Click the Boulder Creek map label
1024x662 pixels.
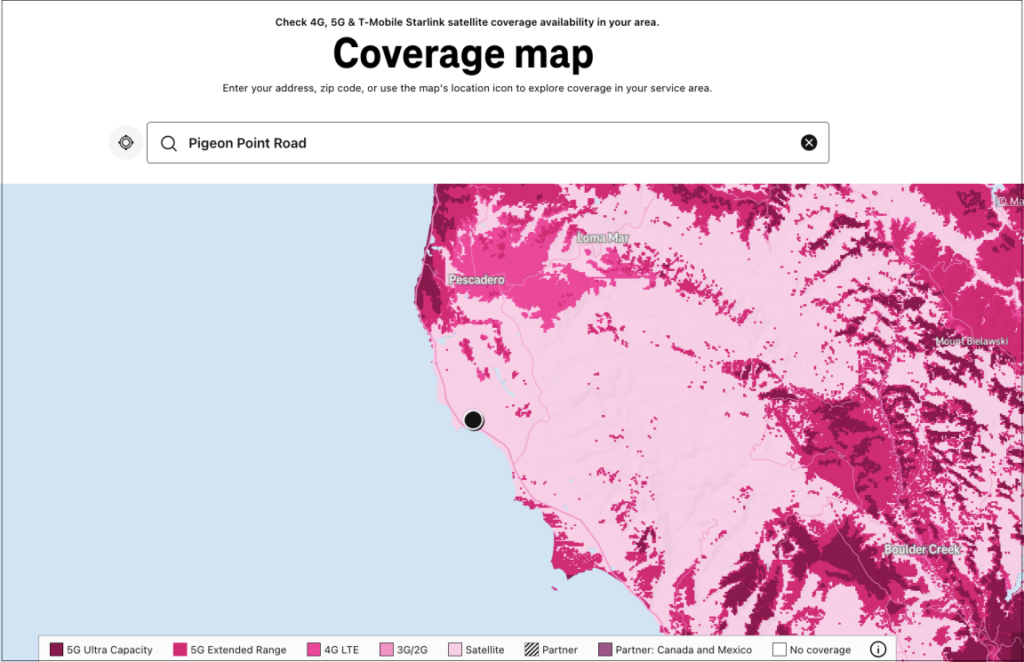pyautogui.click(x=922, y=550)
